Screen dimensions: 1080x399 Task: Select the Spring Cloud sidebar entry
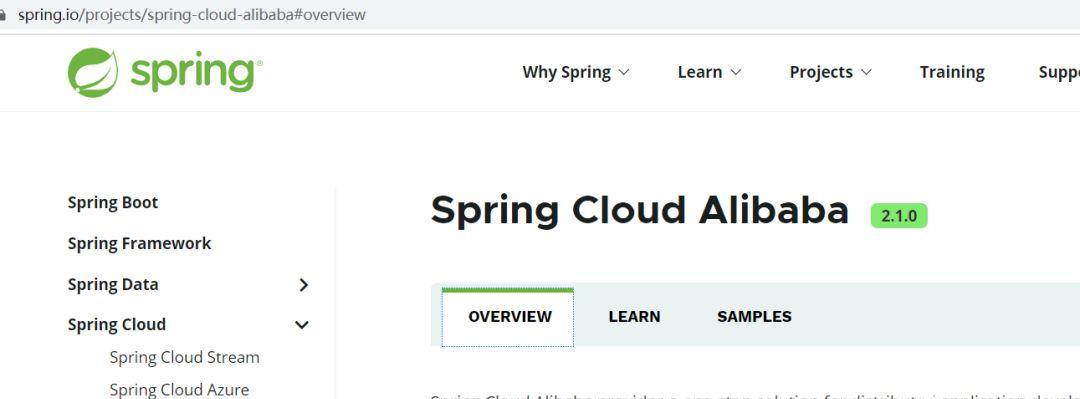116,325
